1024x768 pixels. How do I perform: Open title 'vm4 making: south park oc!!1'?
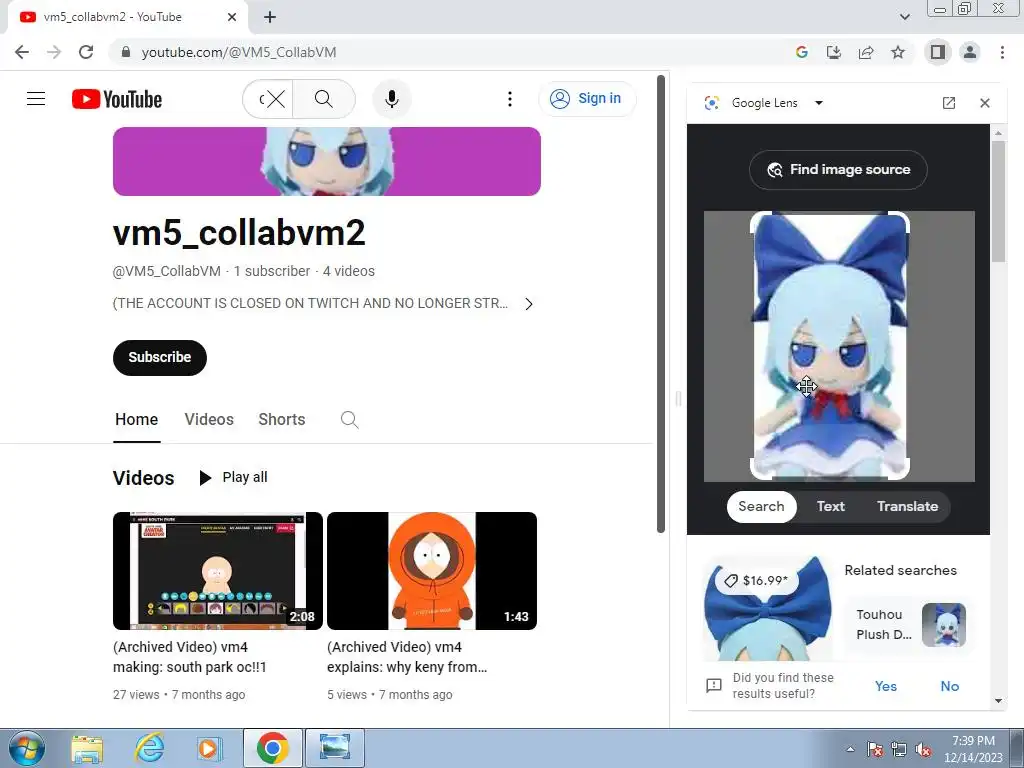pos(189,657)
